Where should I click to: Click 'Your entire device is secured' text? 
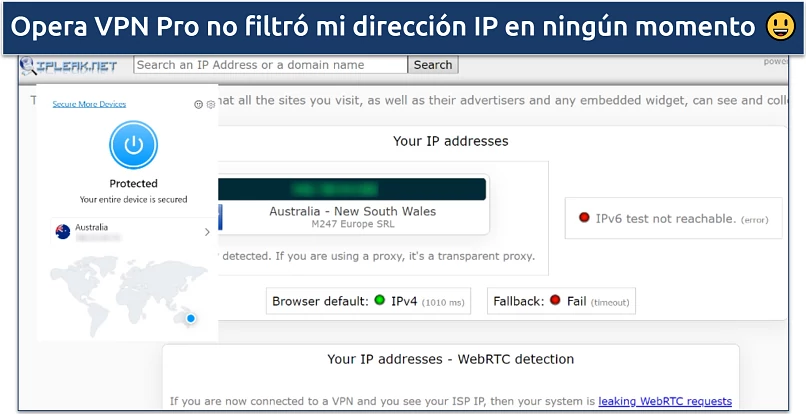[134, 199]
